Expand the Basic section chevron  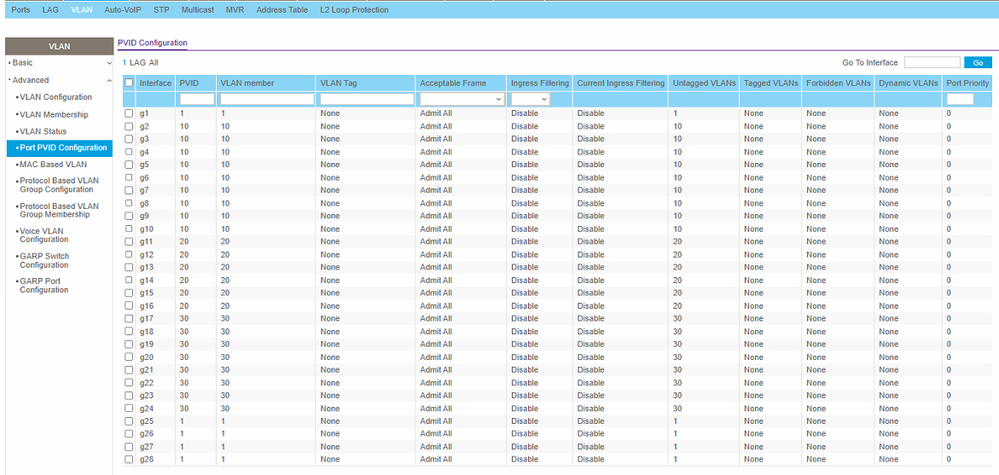tap(109, 63)
